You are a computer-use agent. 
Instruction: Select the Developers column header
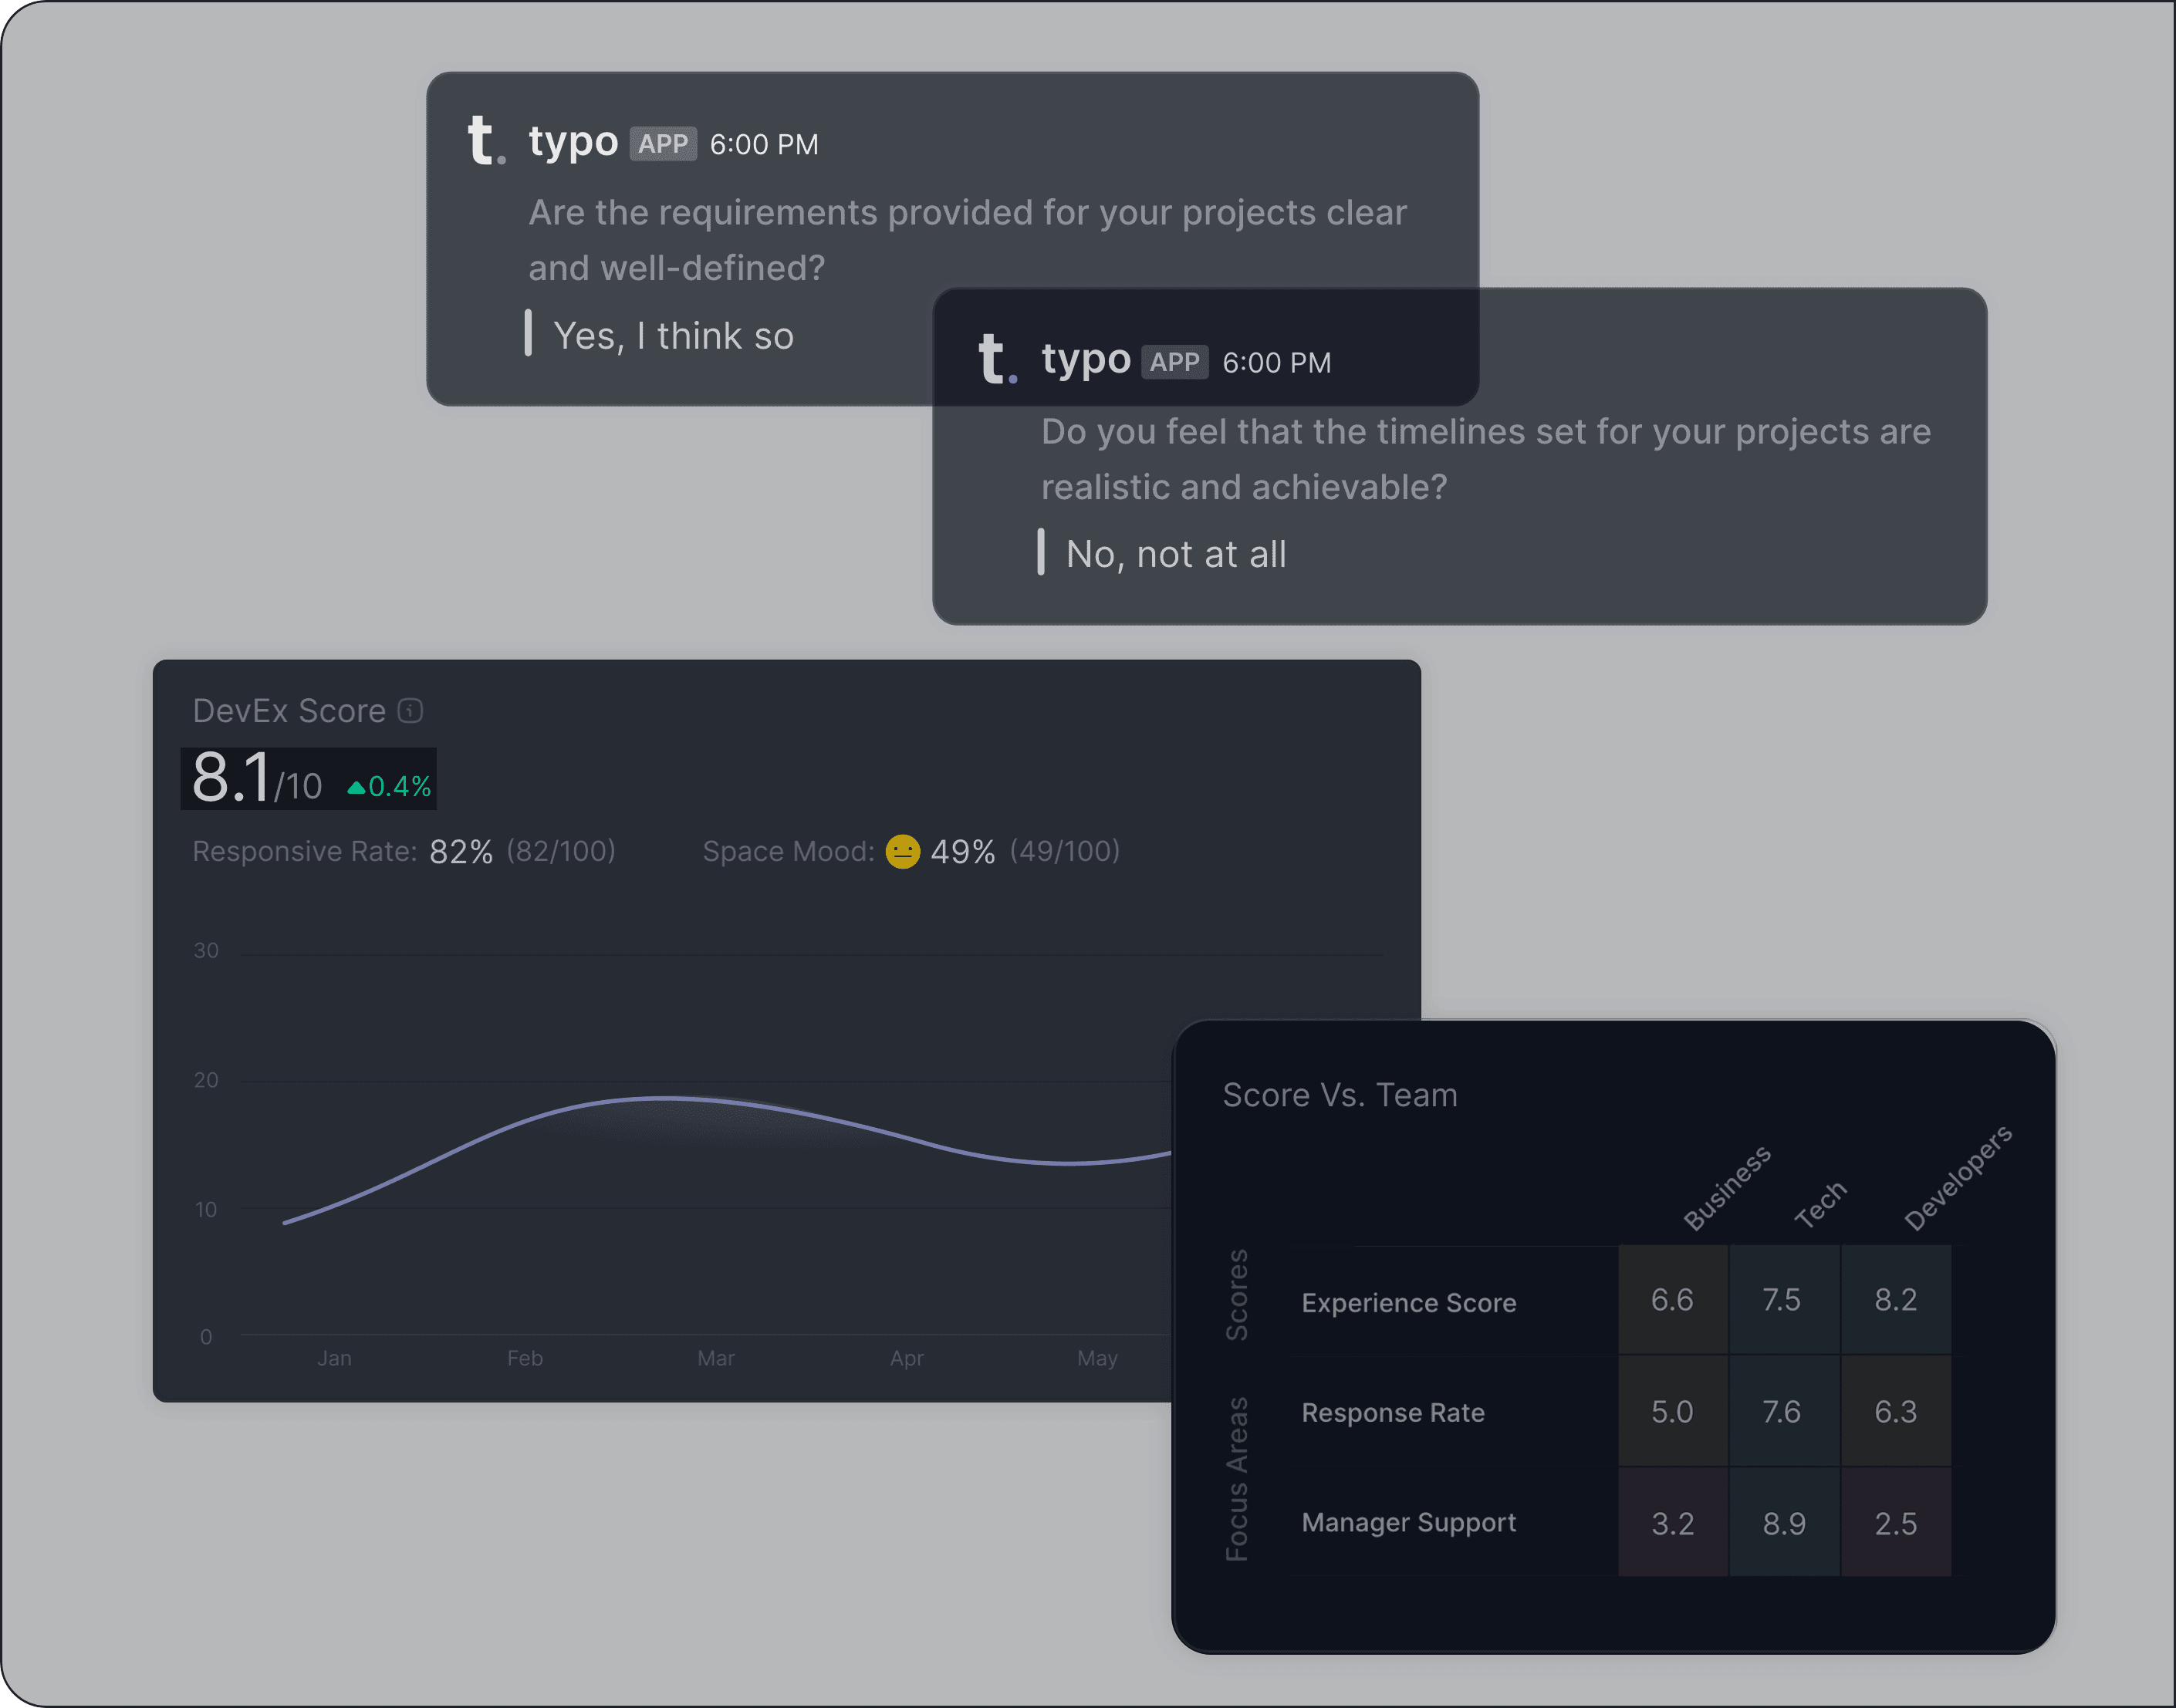click(1957, 1178)
